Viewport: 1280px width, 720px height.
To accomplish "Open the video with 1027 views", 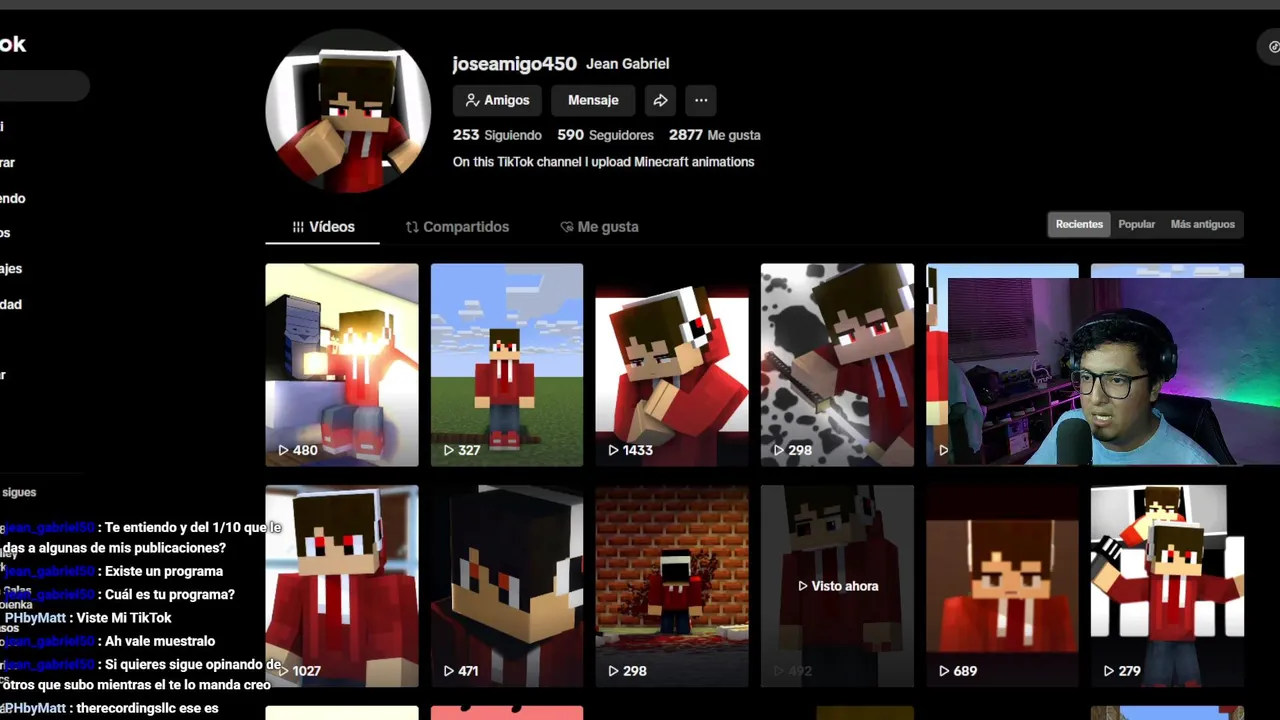I will (342, 586).
